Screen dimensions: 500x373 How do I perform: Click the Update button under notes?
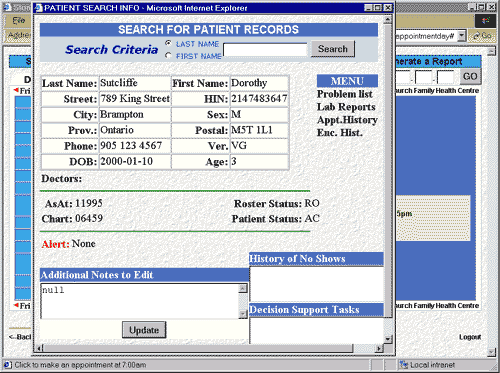point(144,330)
